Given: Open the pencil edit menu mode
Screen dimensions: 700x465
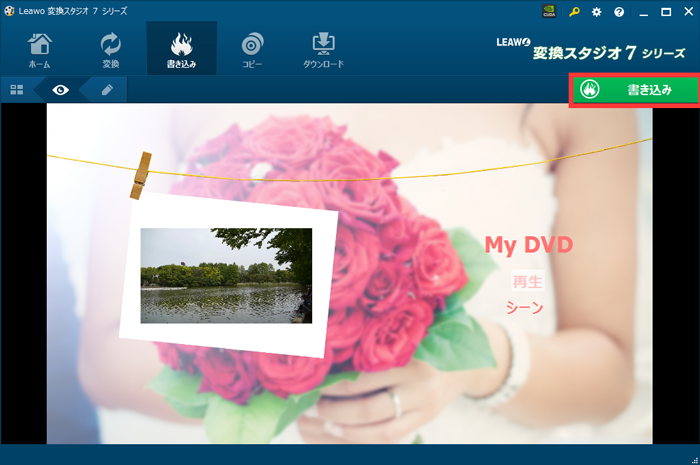Looking at the screenshot, I should (x=107, y=90).
